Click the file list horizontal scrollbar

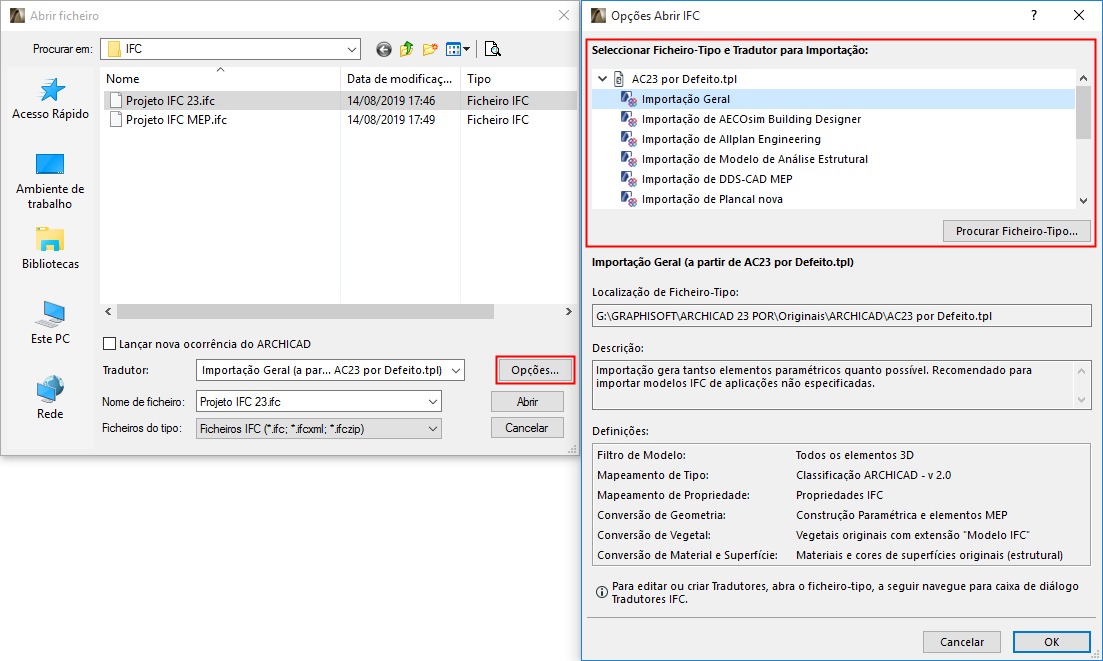point(305,312)
